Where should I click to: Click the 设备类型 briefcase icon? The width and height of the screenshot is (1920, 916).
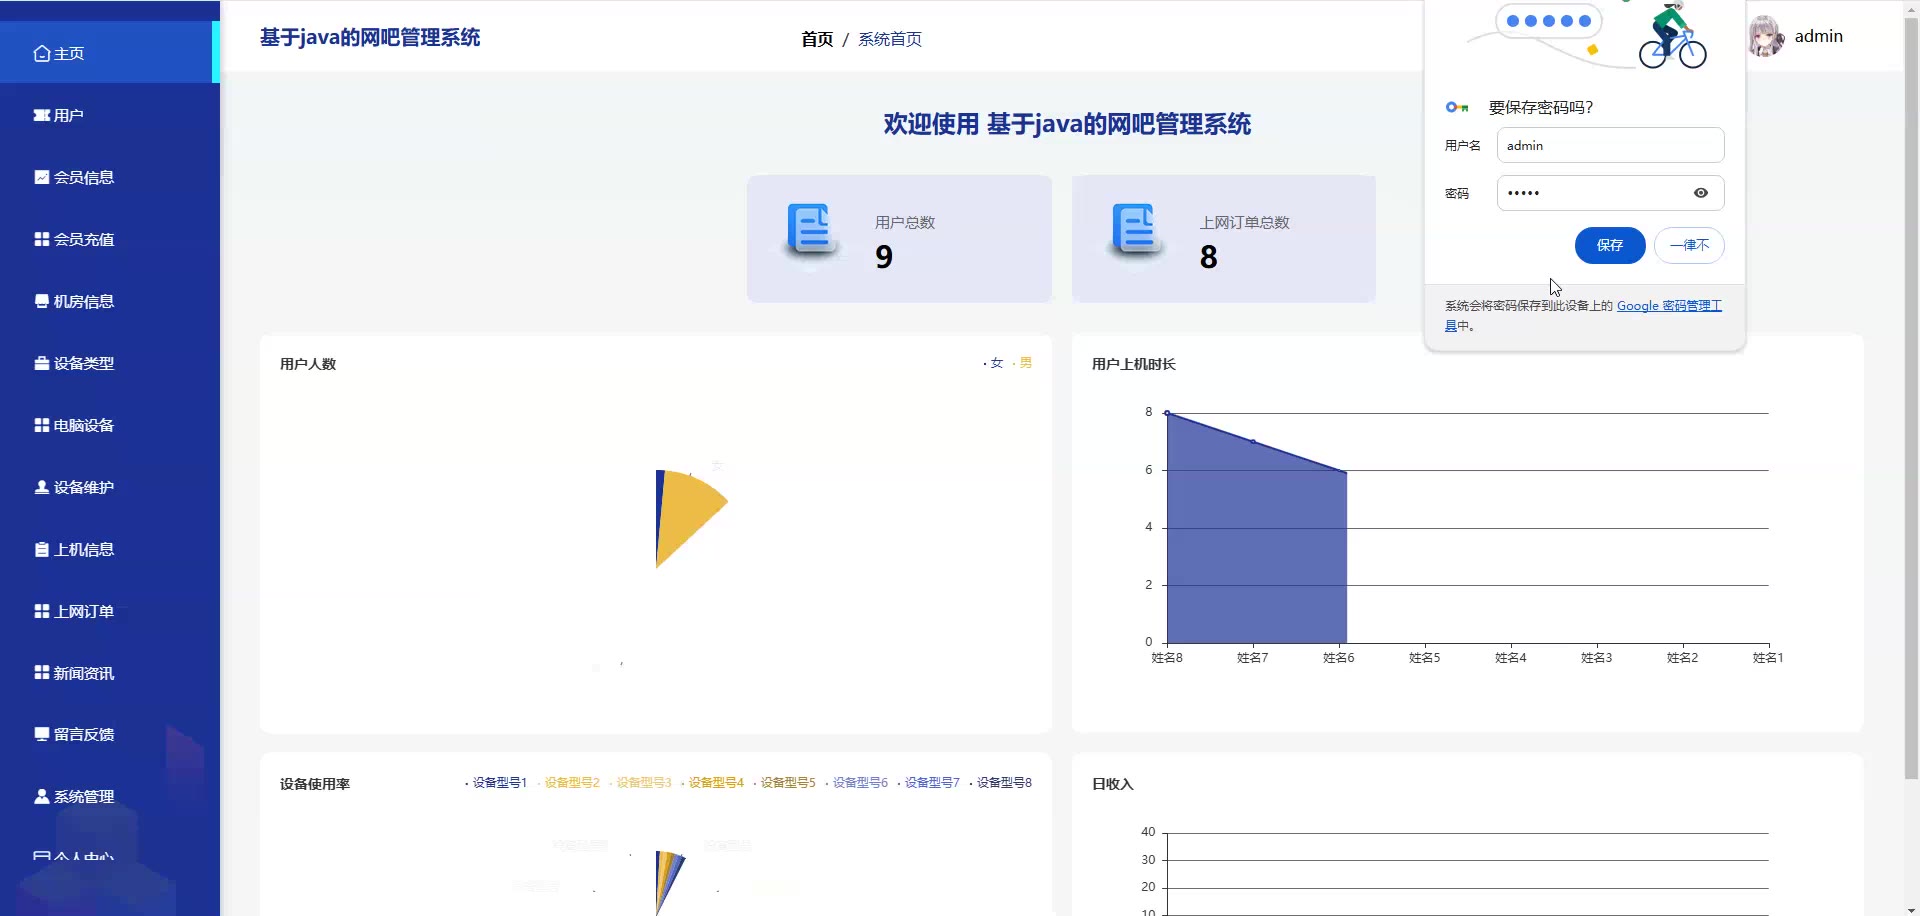pyautogui.click(x=42, y=364)
